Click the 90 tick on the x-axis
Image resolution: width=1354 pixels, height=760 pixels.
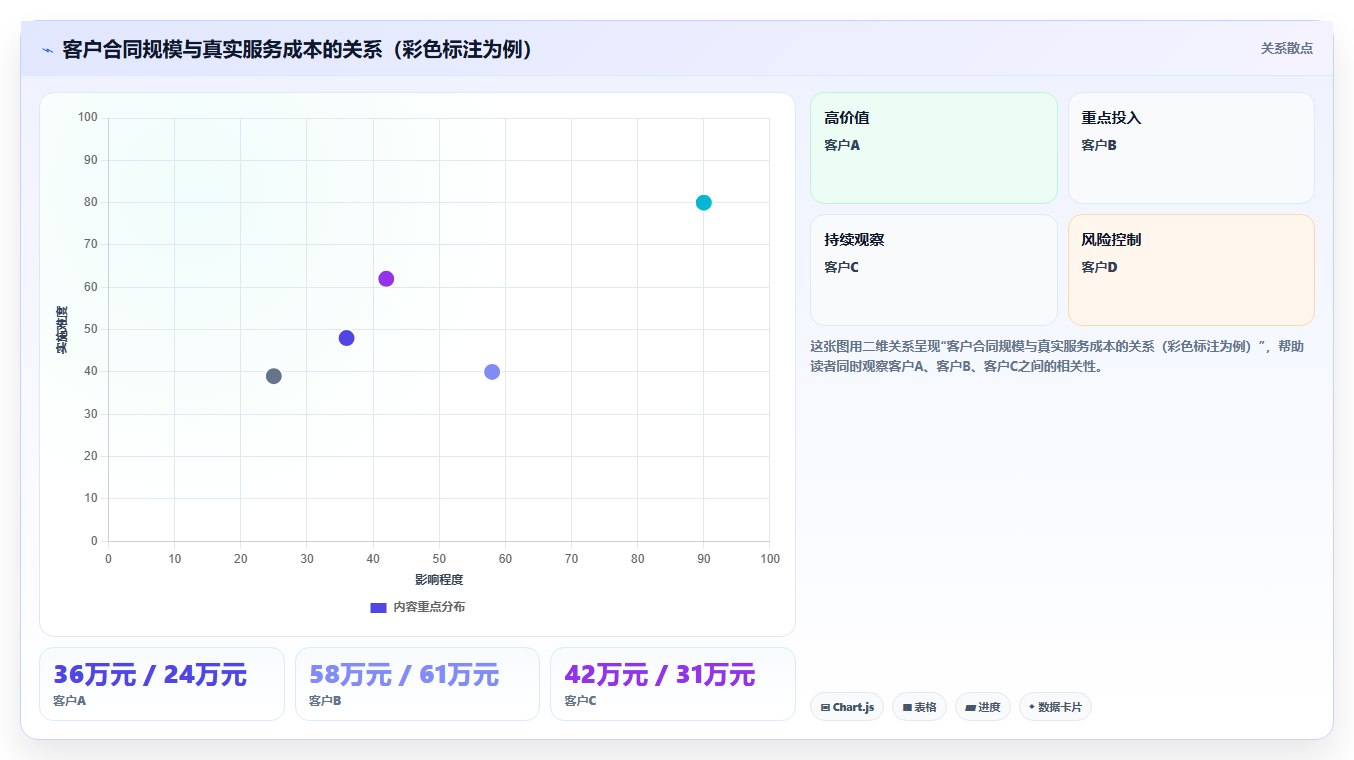[704, 559]
